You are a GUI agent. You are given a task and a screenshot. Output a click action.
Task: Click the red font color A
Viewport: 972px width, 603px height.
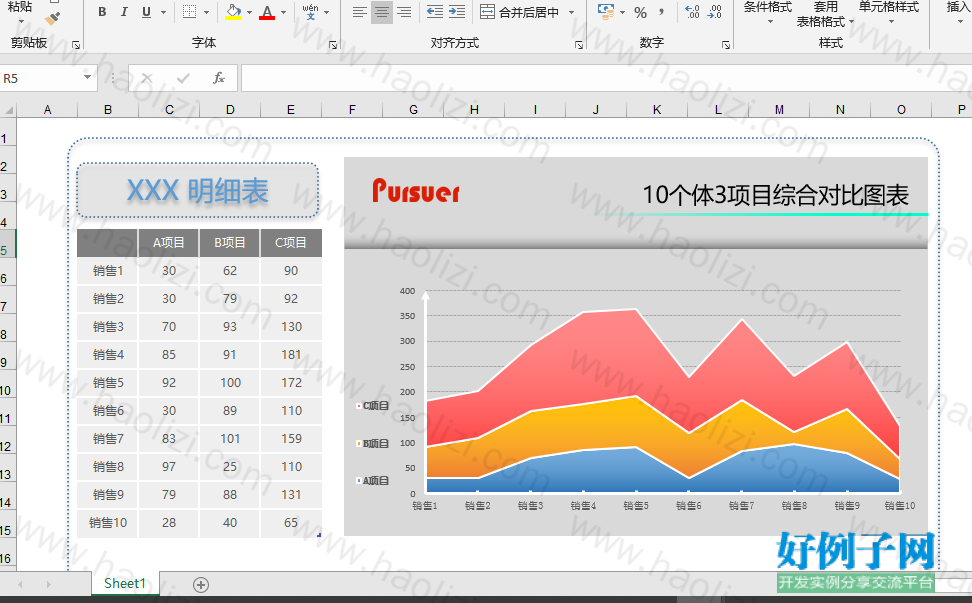[x=267, y=12]
